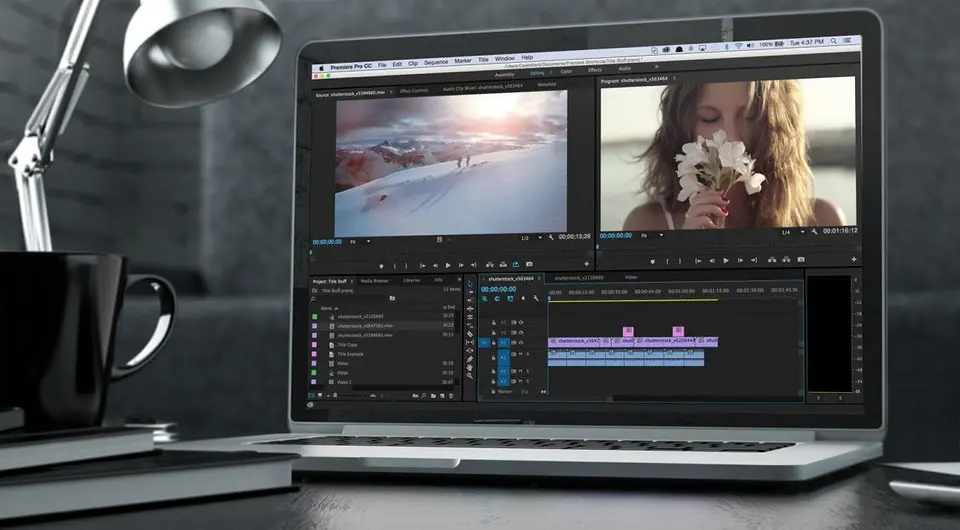The height and width of the screenshot is (530, 960).
Task: Toggle timeline Snap magnet
Action: pyautogui.click(x=497, y=299)
